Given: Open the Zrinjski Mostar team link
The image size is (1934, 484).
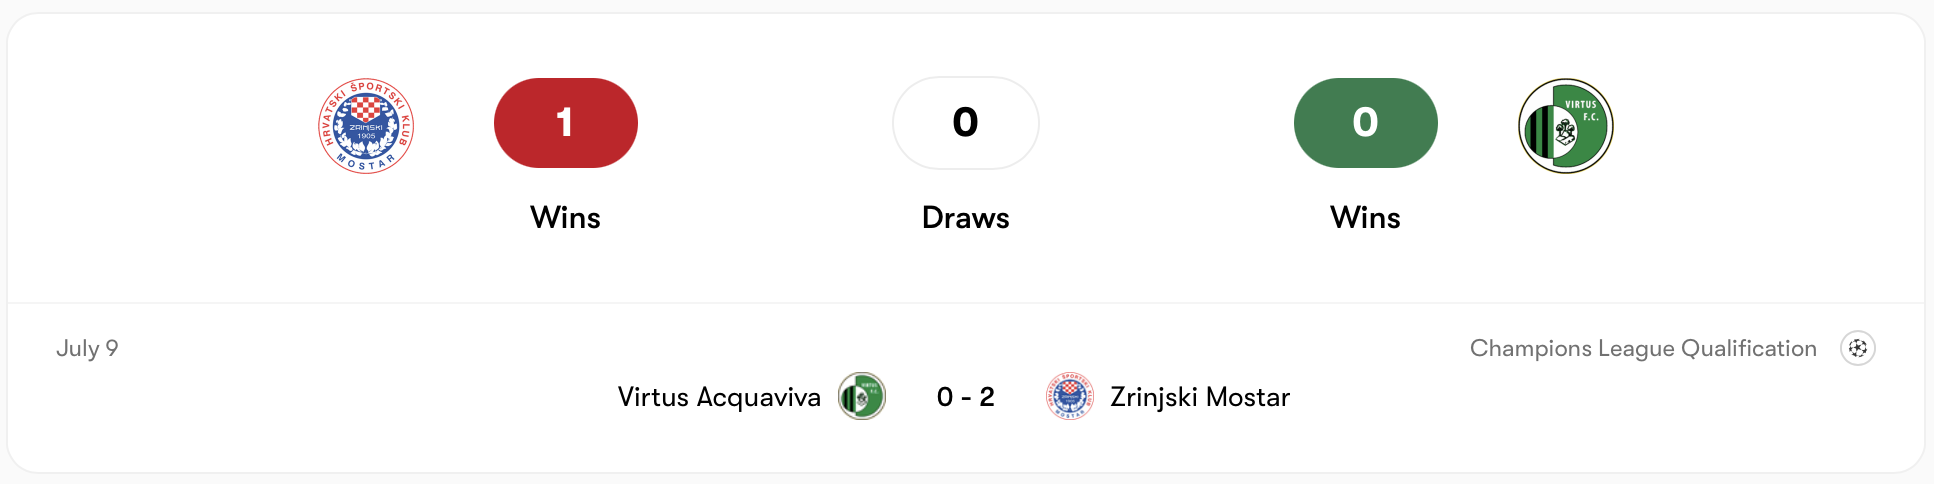Looking at the screenshot, I should pos(1200,397).
